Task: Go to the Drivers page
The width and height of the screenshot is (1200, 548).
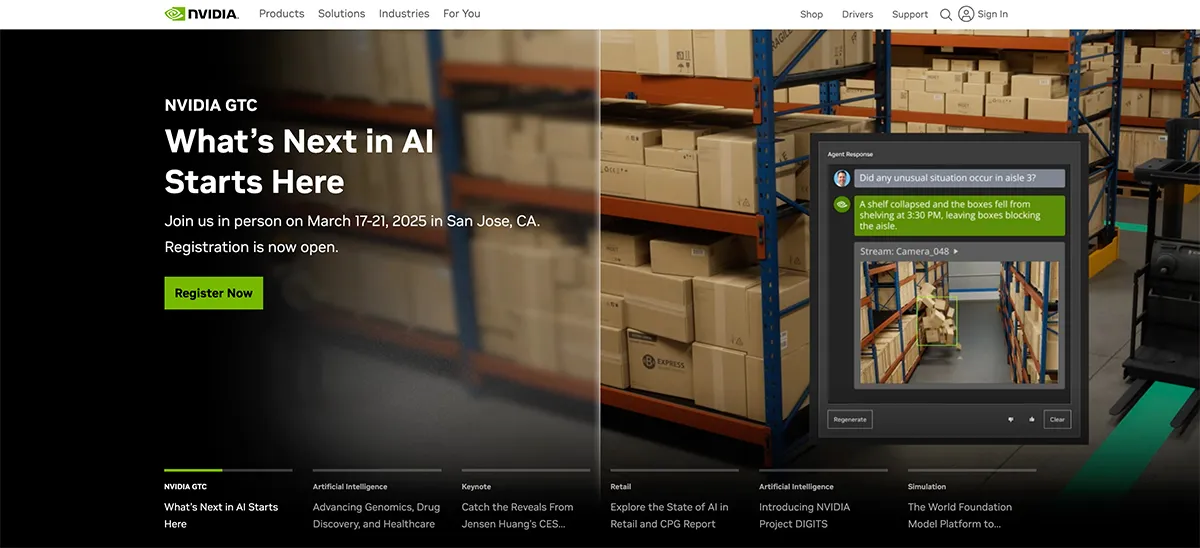Action: pyautogui.click(x=857, y=14)
